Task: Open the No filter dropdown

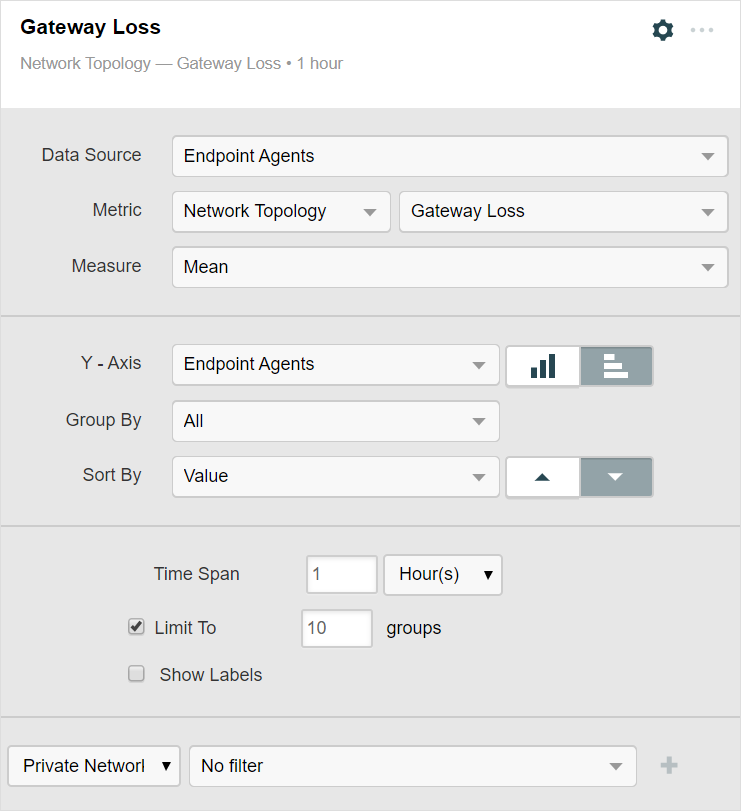Action: pyautogui.click(x=412, y=766)
